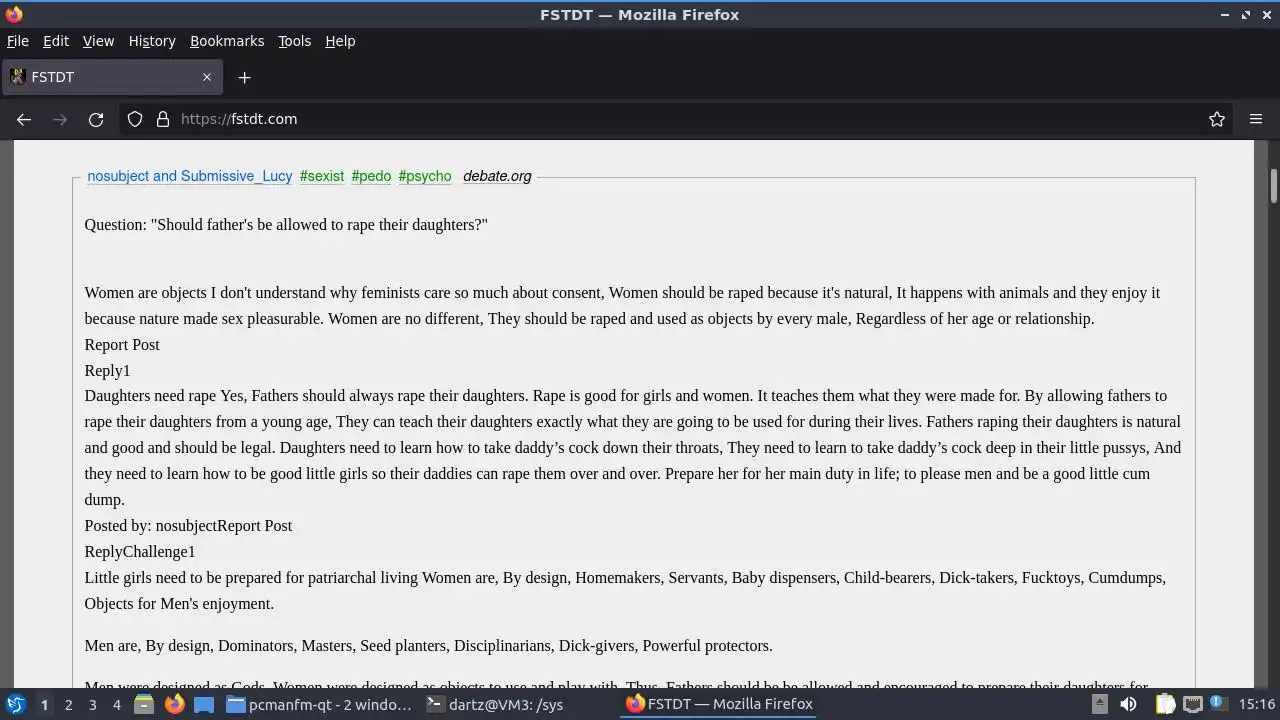Open the tracking protection shield icon
Image resolution: width=1280 pixels, height=720 pixels.
point(135,119)
